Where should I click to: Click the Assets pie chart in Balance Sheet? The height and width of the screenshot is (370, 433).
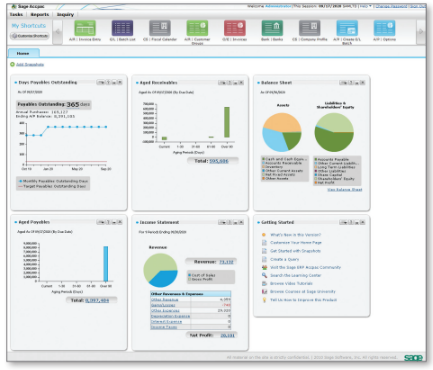point(282,132)
